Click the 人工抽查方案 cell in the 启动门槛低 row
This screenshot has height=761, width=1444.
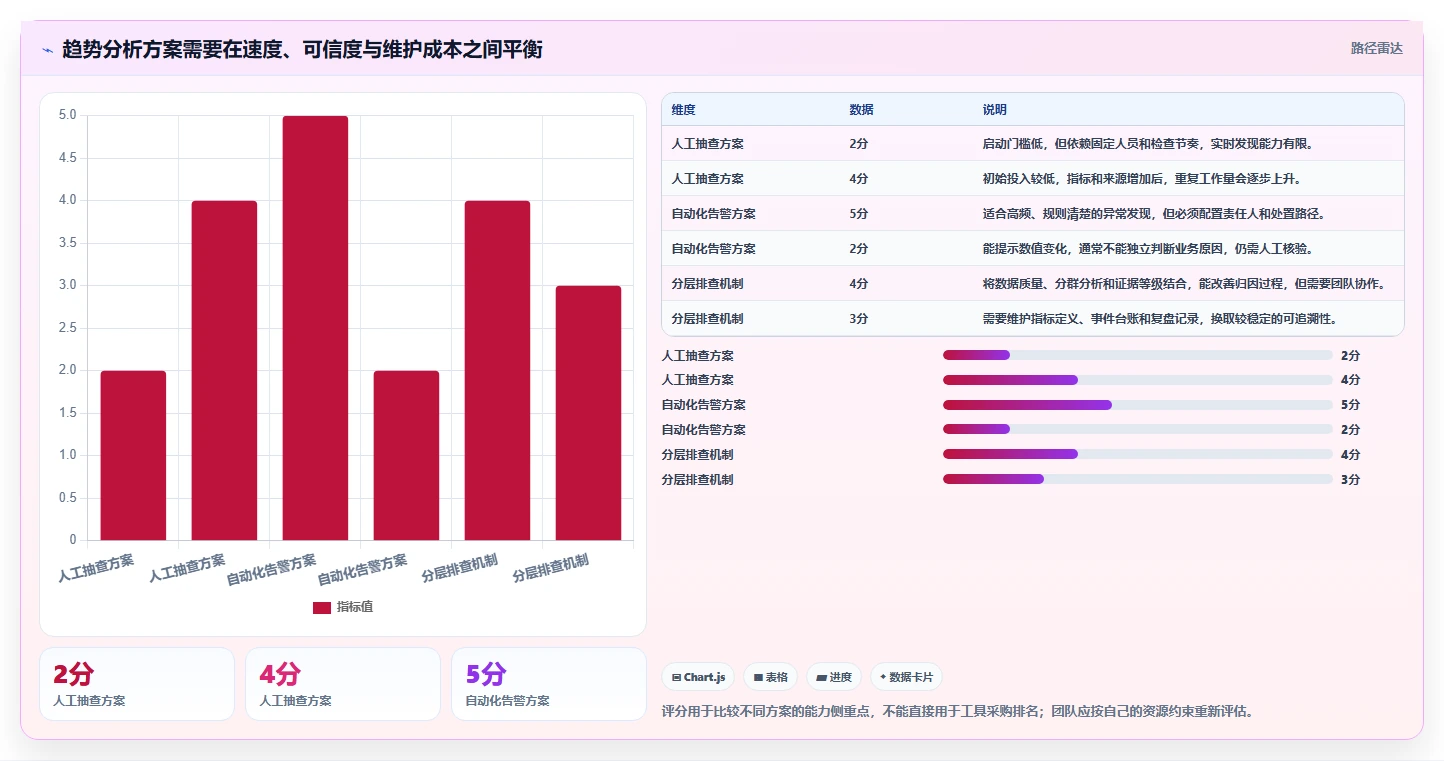[708, 143]
